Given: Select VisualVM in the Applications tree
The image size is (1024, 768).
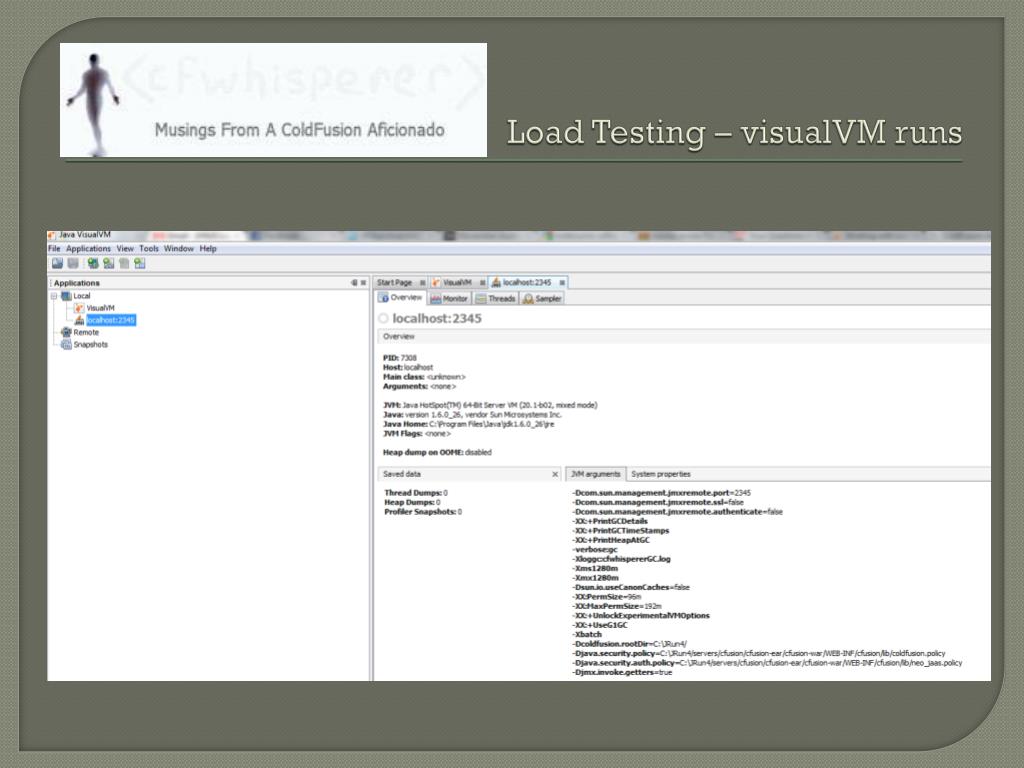Looking at the screenshot, I should click(x=100, y=308).
